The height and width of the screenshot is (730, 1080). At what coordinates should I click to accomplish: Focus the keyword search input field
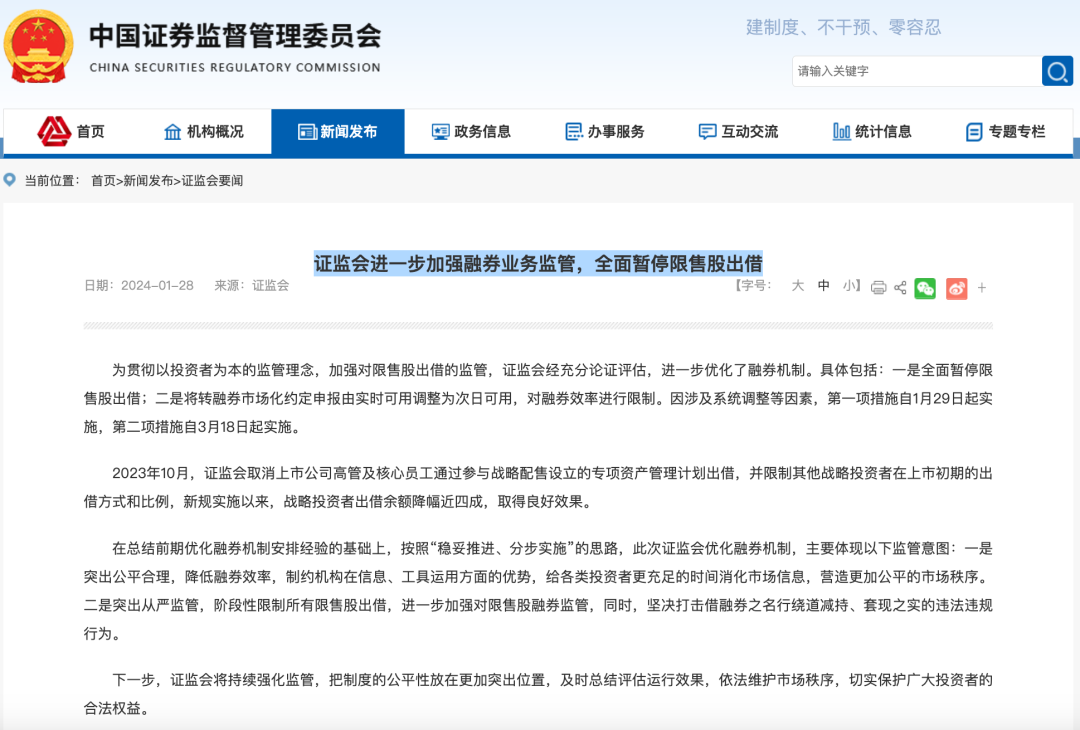pyautogui.click(x=915, y=71)
